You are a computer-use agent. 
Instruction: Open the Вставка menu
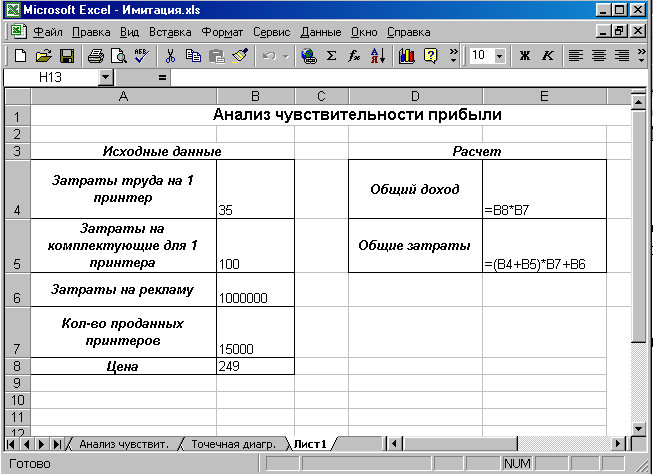click(170, 32)
